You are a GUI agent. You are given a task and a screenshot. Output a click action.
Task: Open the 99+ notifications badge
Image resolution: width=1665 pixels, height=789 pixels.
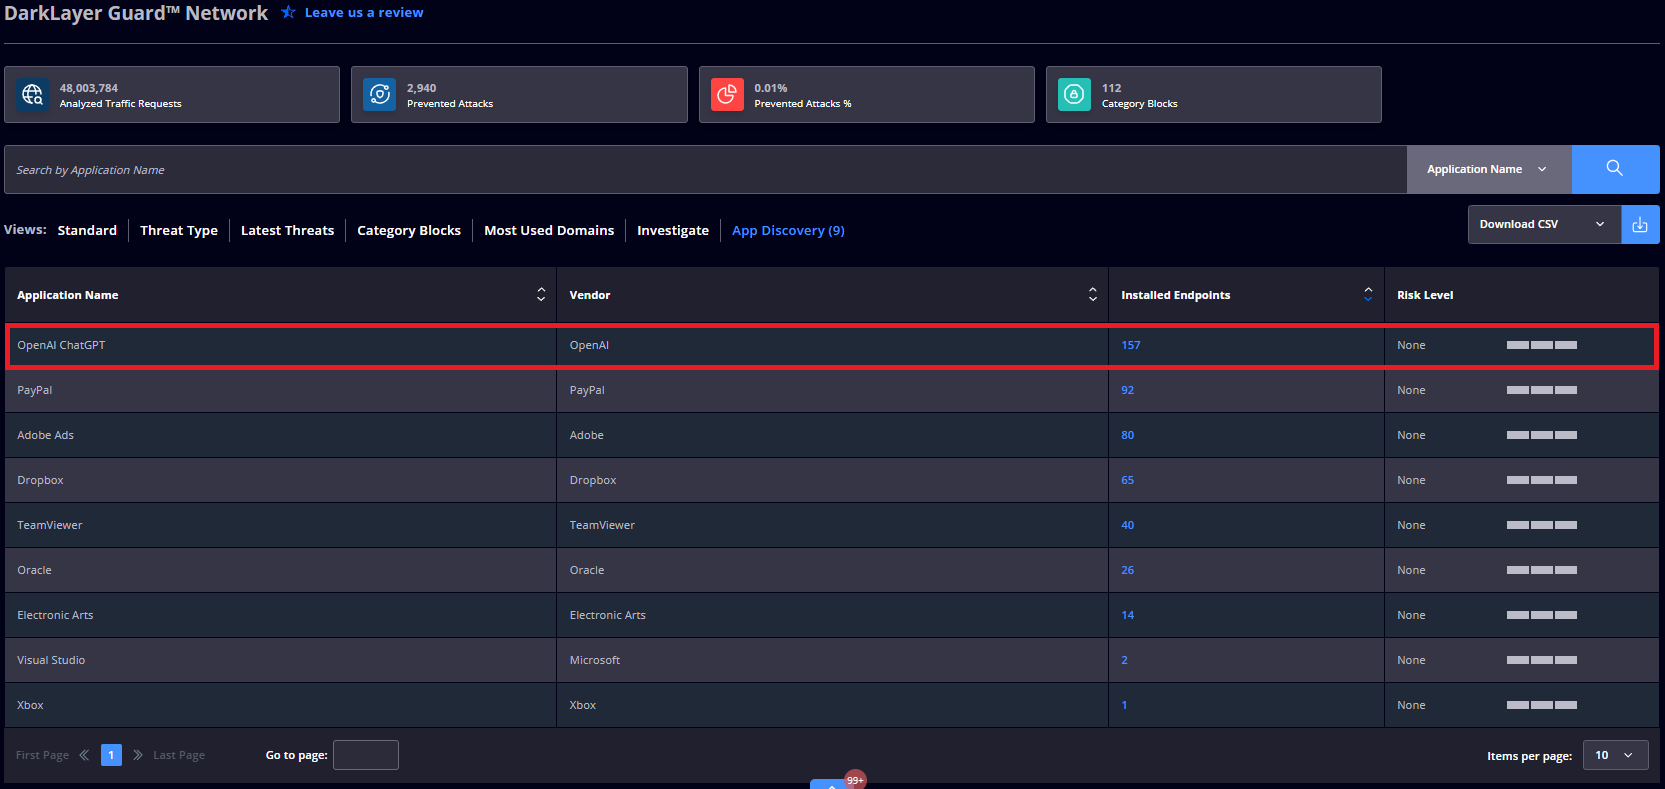coord(855,780)
